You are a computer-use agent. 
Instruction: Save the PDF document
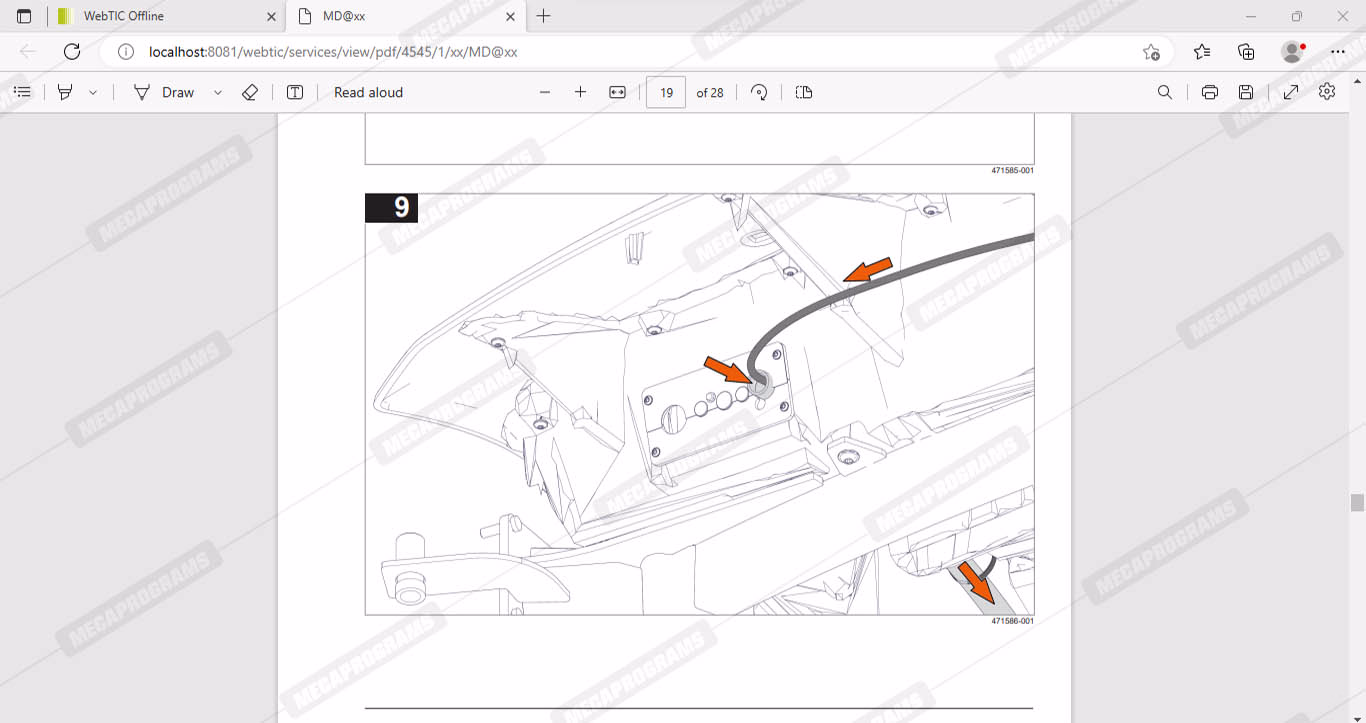pos(1246,92)
